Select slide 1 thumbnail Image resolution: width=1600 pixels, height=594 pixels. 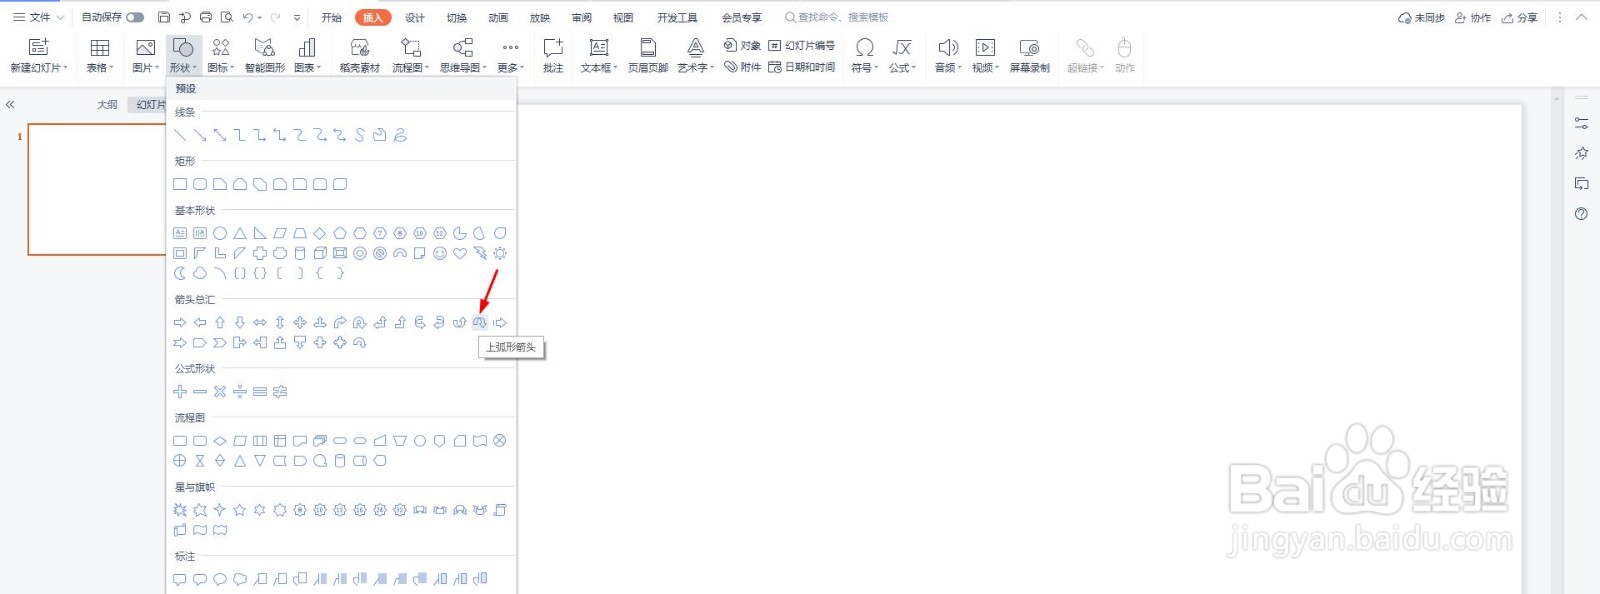[97, 189]
